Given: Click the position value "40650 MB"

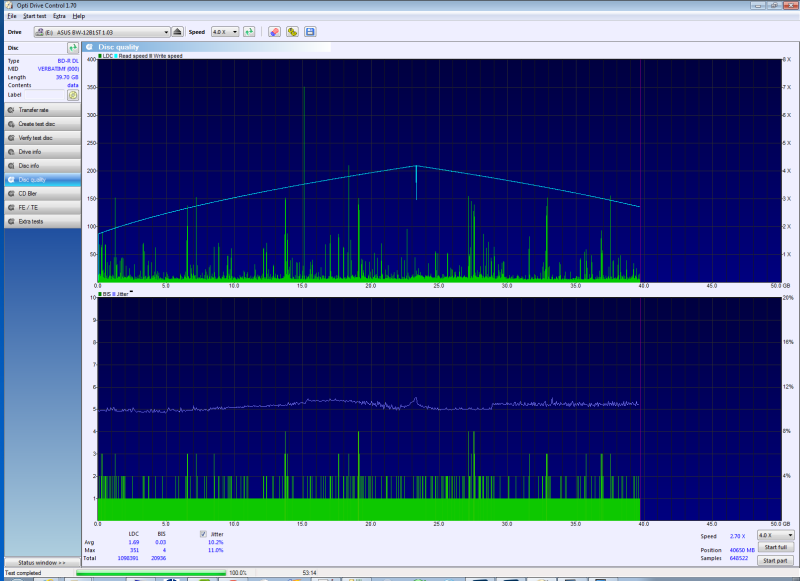Looking at the screenshot, I should click(x=742, y=550).
